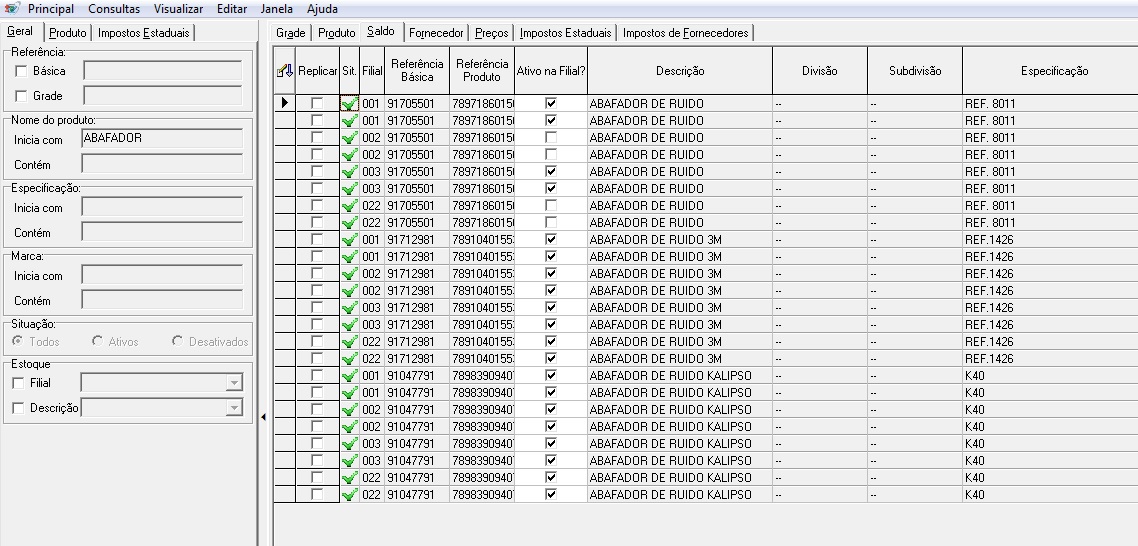This screenshot has height=546, width=1138.
Task: Click the Divisão column header
Action: [x=820, y=70]
